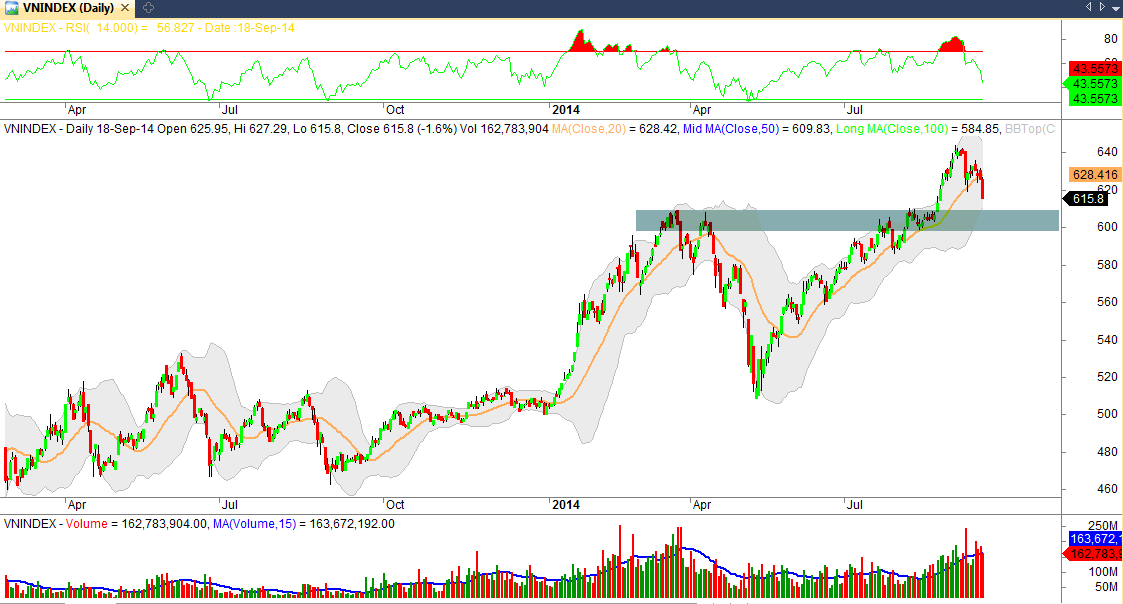Click the 2014 label on price time axis

pyautogui.click(x=566, y=505)
